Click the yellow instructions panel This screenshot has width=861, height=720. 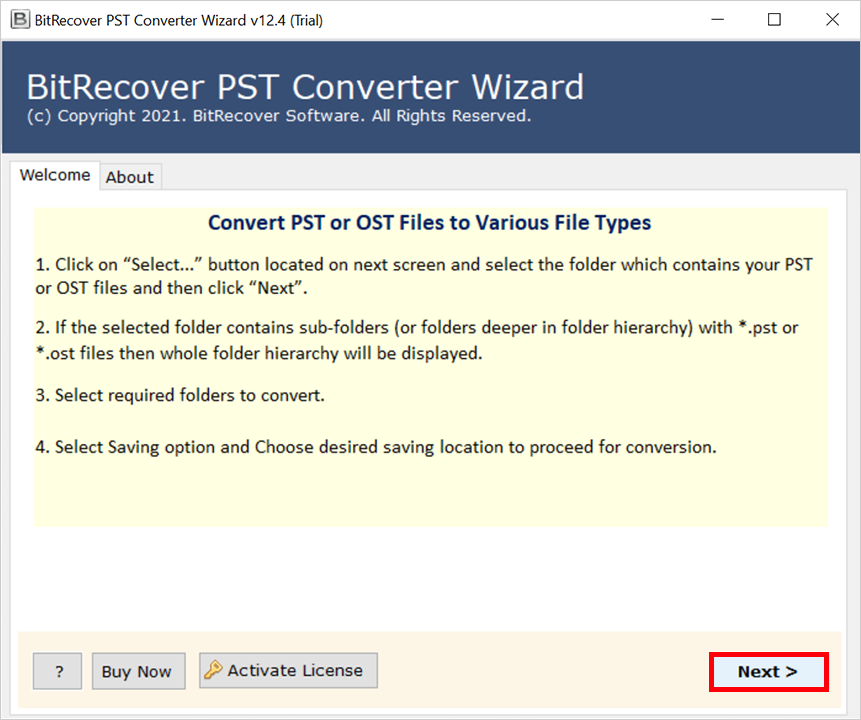coord(430,360)
